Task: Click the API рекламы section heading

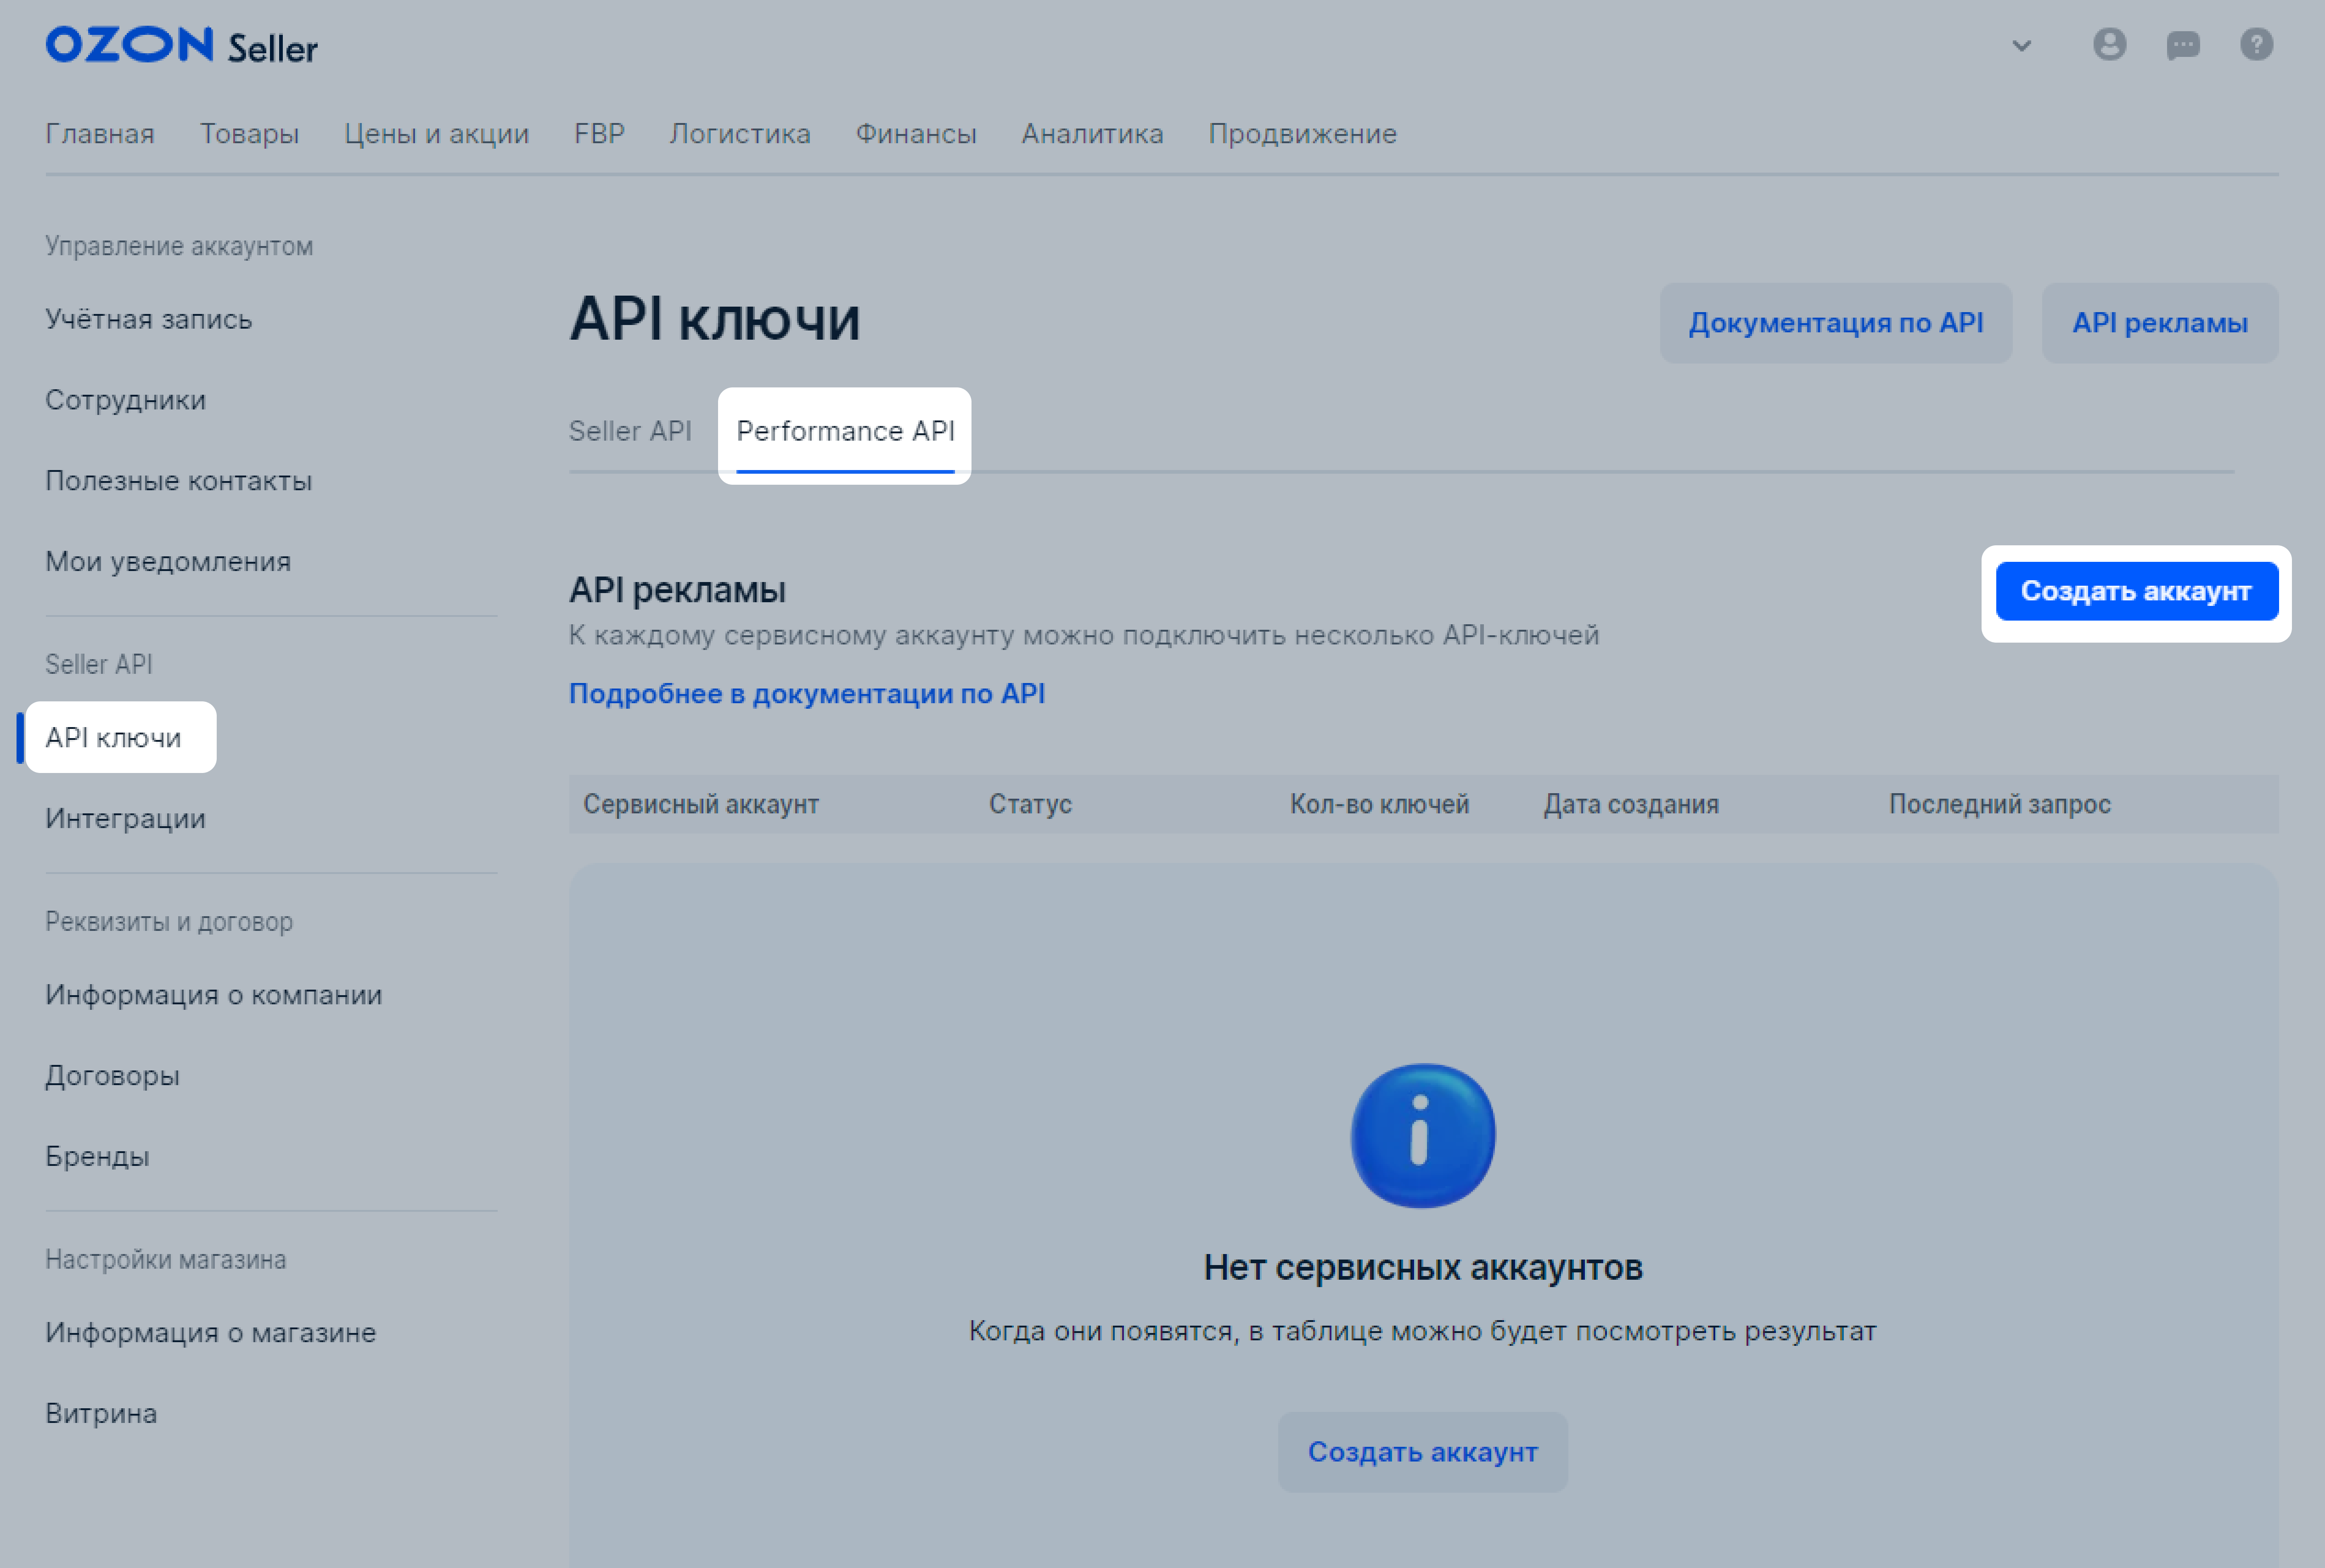Action: [x=677, y=590]
